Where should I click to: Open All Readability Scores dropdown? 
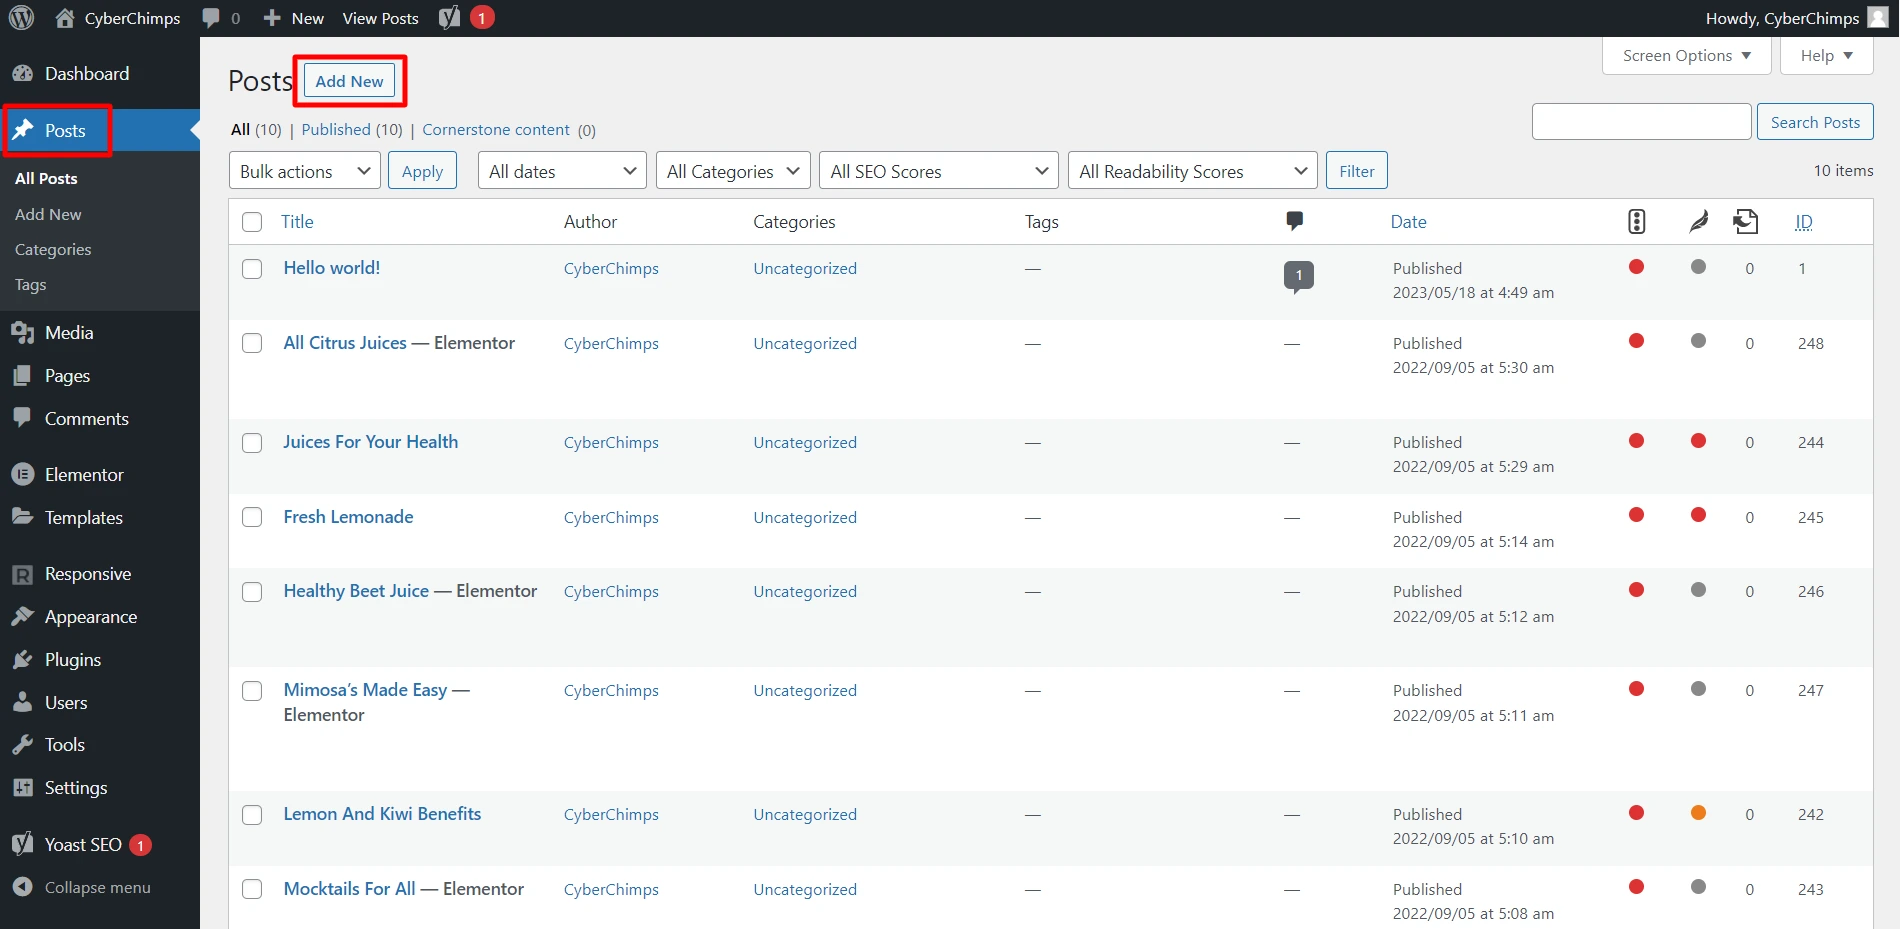tap(1192, 171)
